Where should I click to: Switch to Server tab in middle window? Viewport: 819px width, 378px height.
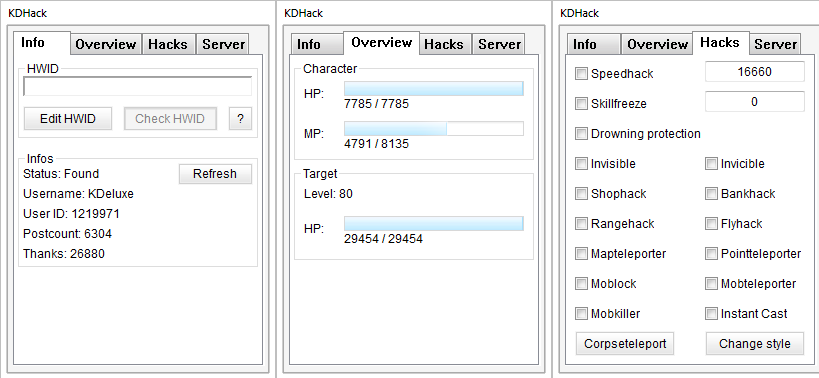click(x=499, y=44)
